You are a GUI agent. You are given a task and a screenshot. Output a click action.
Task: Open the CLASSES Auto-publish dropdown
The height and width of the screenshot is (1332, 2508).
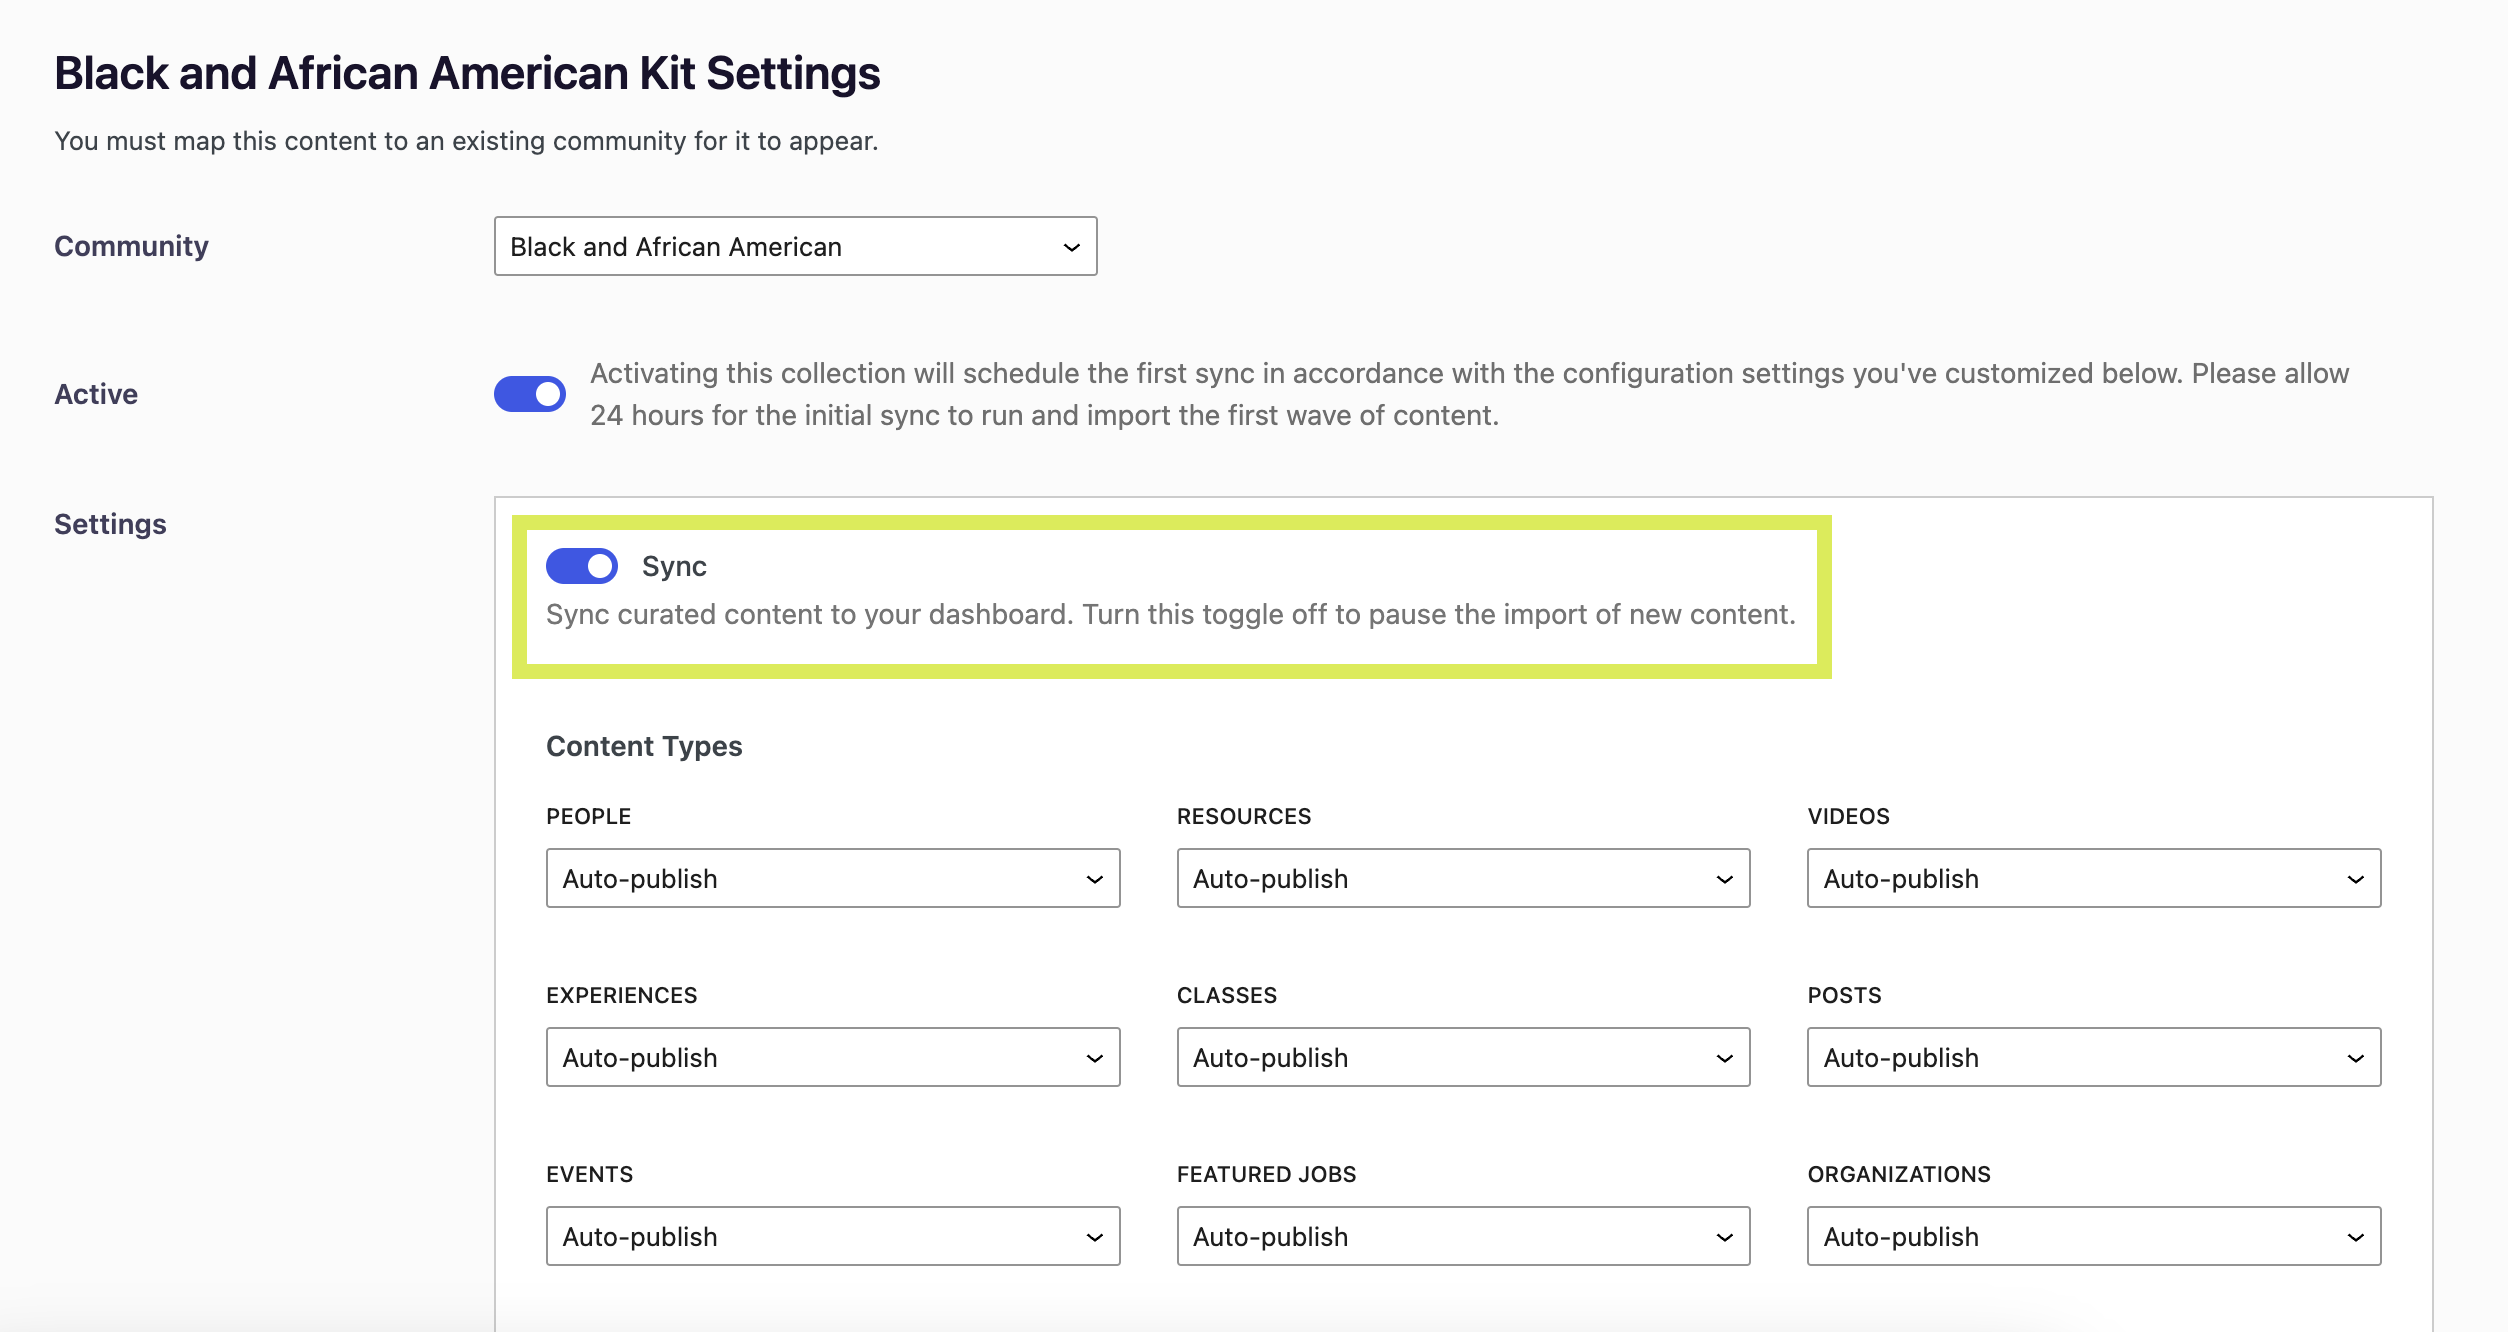coord(1462,1058)
